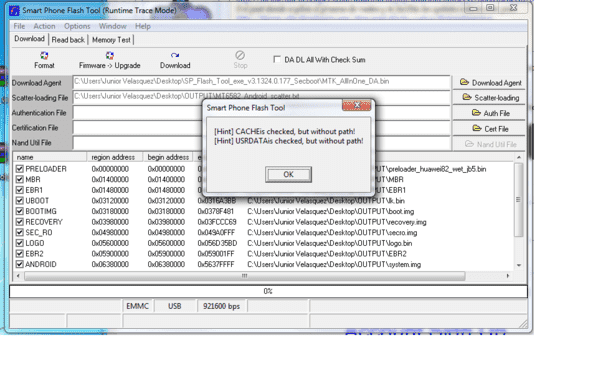Click the partition list up scroll arrow

pos(519,158)
